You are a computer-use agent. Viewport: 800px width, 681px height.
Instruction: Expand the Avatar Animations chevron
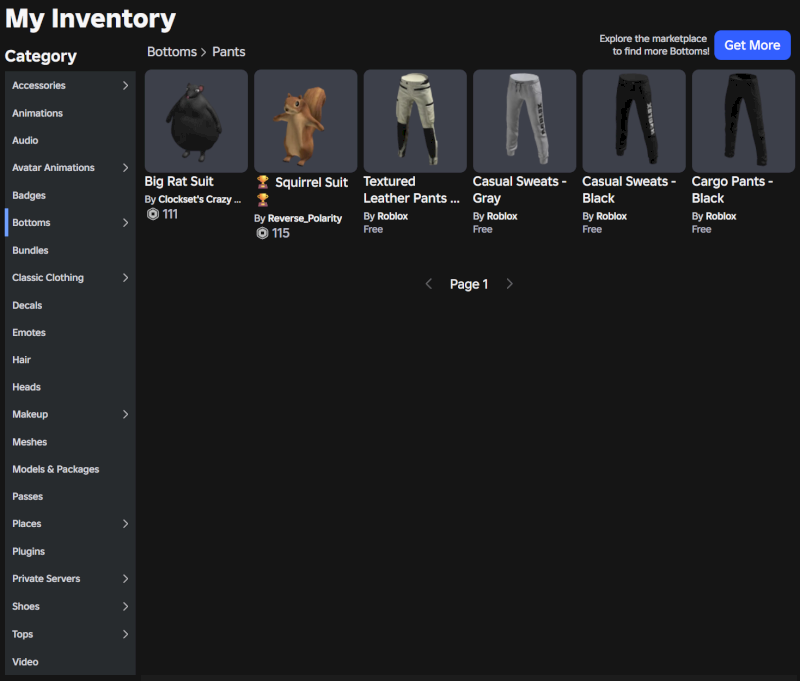click(x=126, y=167)
